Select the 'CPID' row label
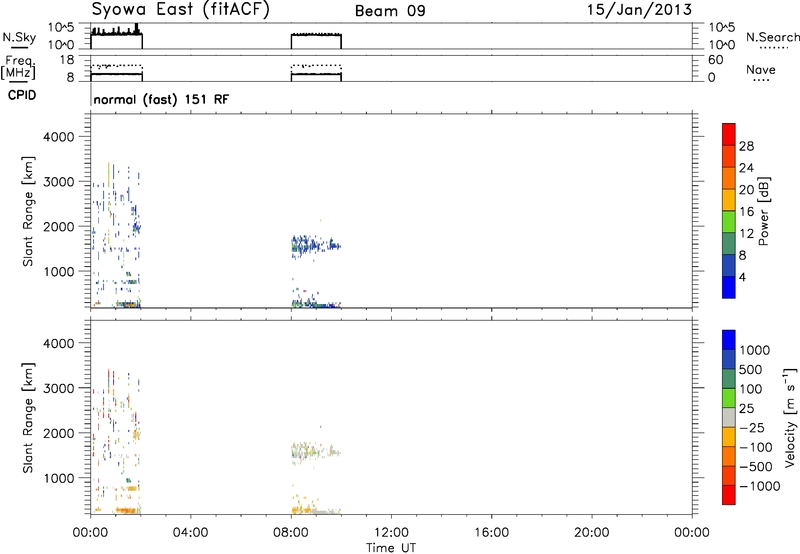Viewport: 800px width, 554px height. pos(22,95)
